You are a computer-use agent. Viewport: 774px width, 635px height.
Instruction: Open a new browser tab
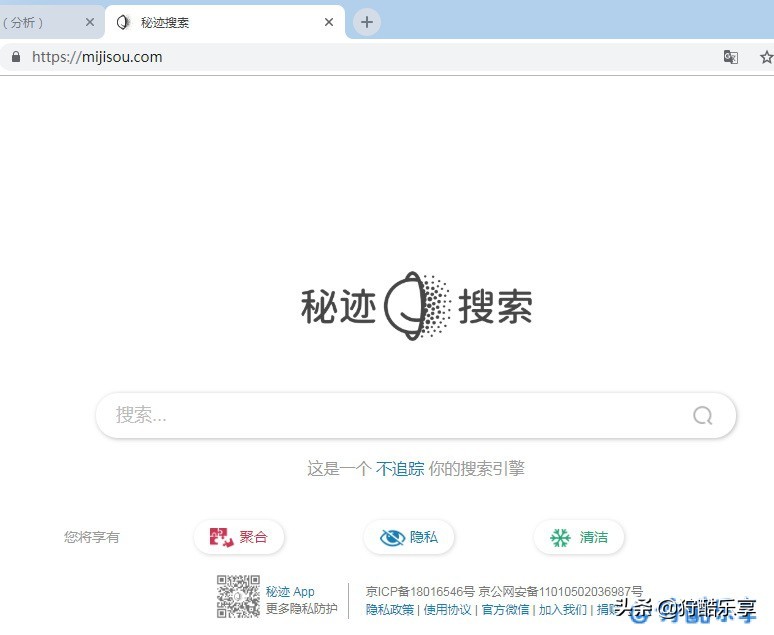pos(367,22)
